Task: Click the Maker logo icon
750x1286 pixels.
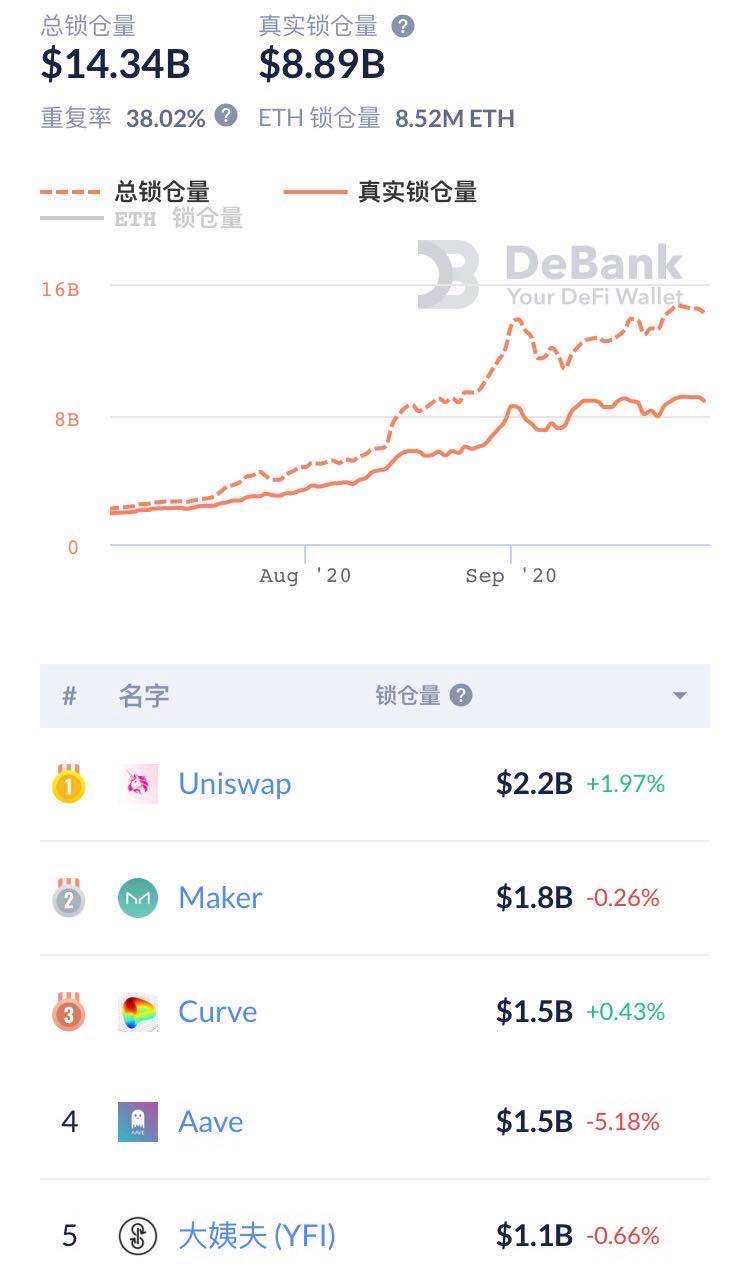Action: coord(138,898)
